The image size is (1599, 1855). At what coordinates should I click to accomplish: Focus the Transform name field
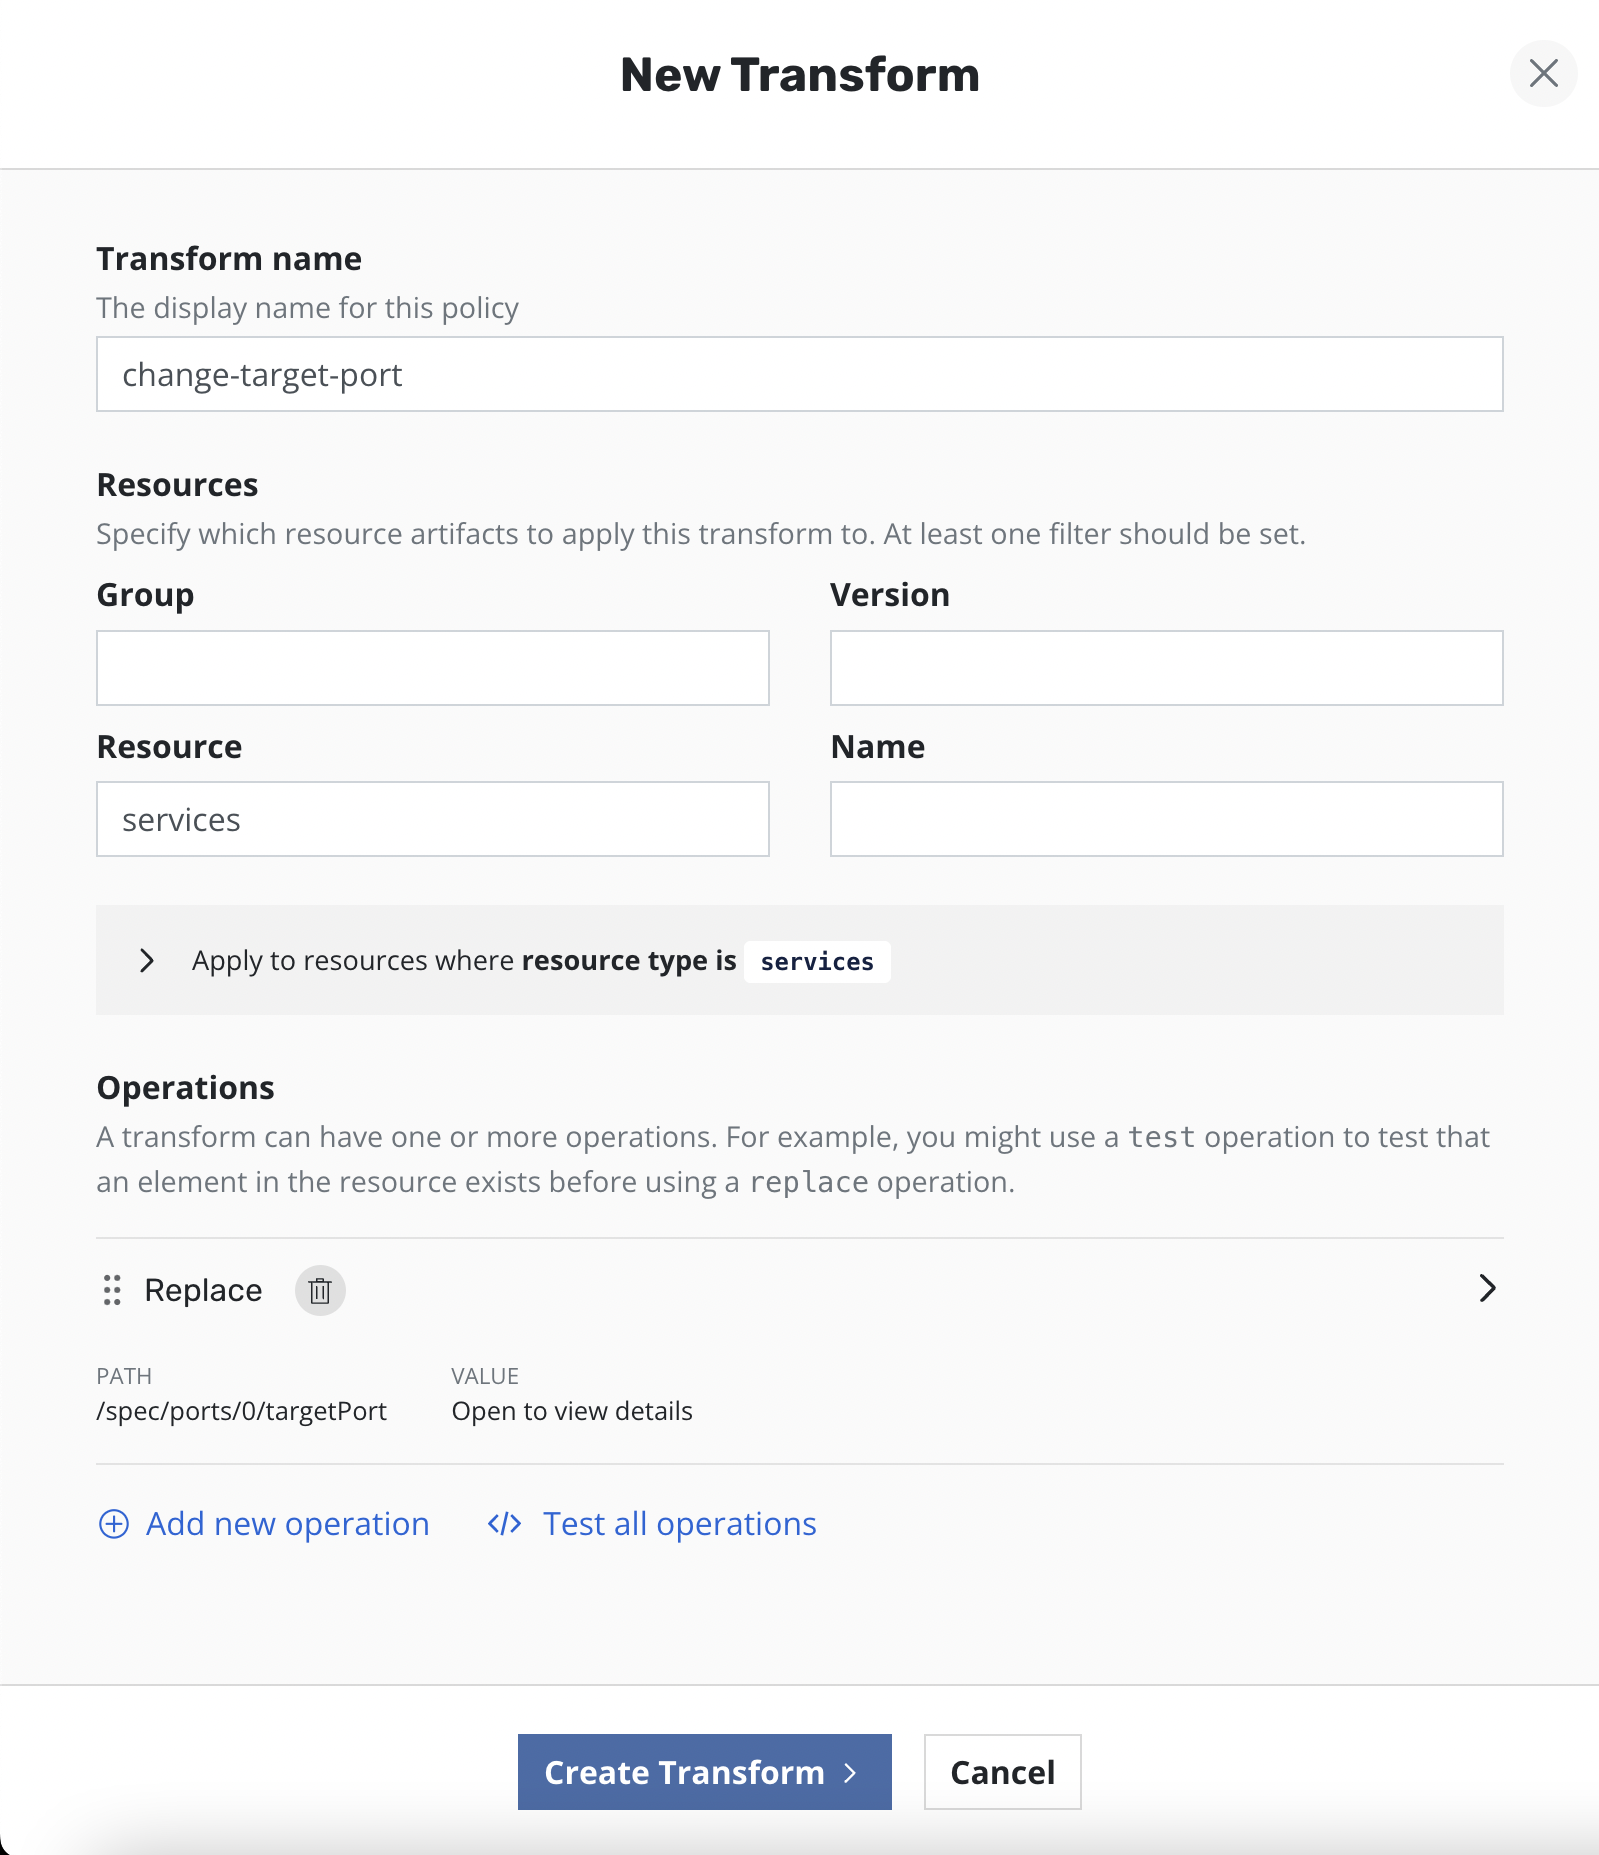(x=798, y=374)
